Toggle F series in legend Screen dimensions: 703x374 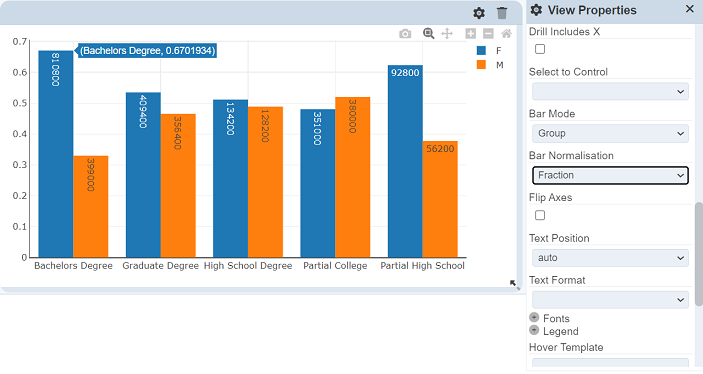490,51
